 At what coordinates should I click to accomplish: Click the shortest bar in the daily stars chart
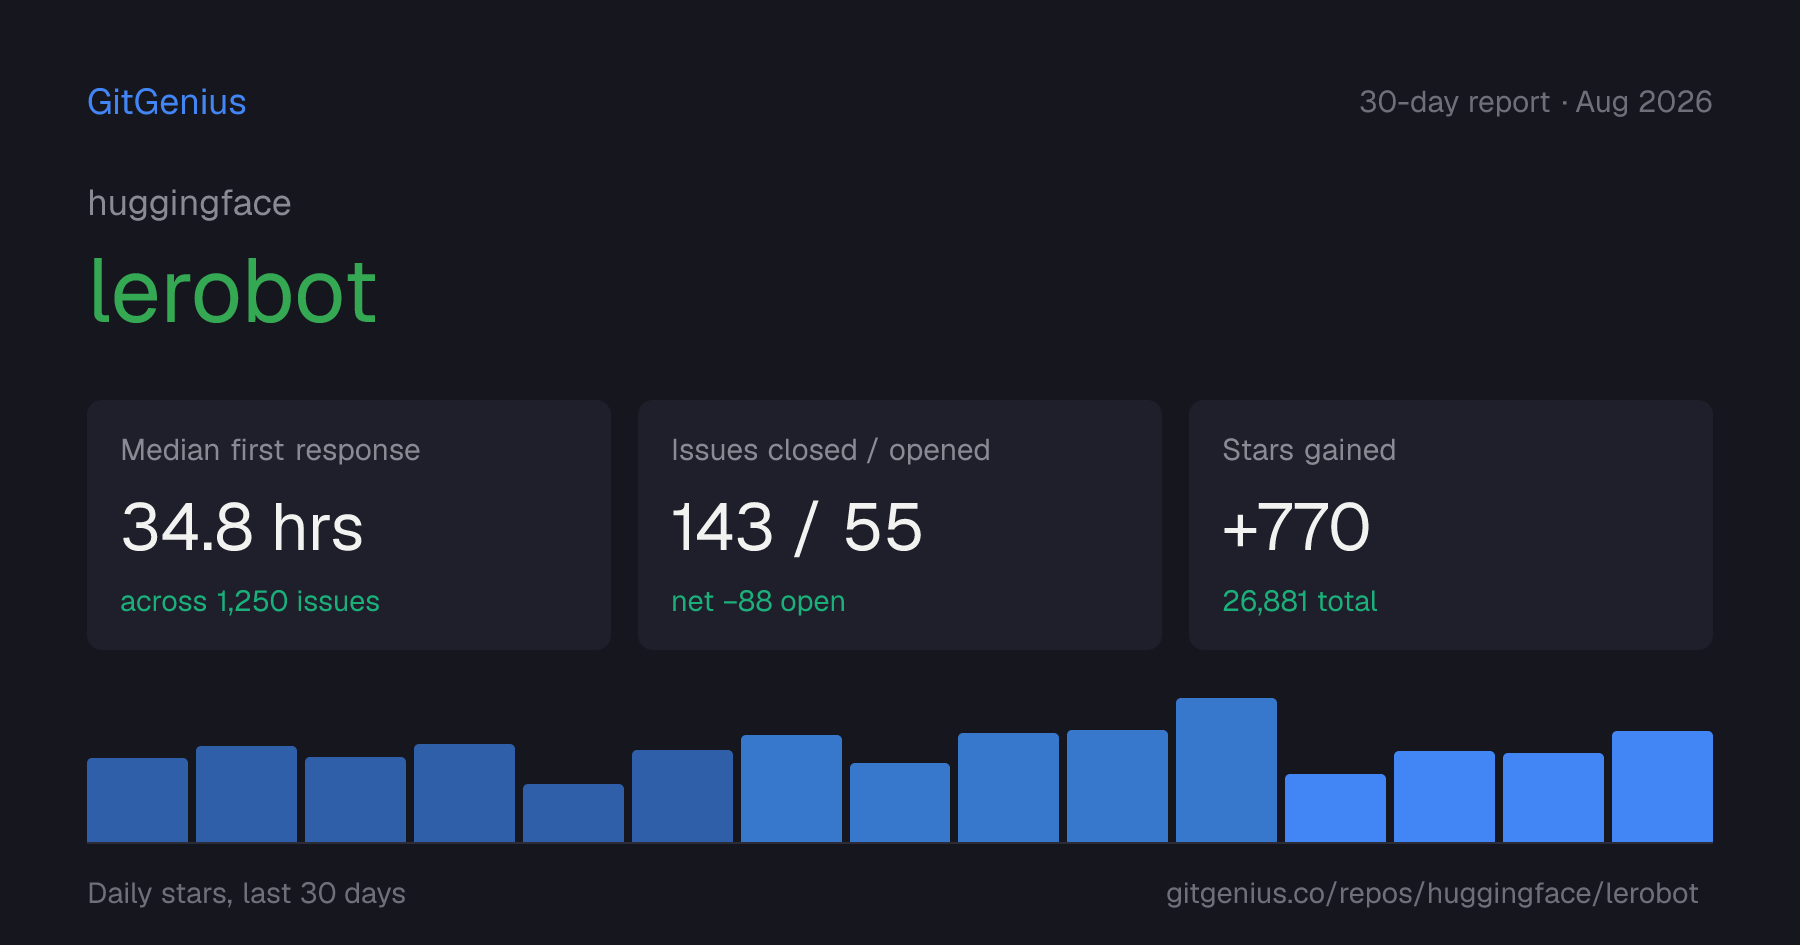[x=573, y=813]
